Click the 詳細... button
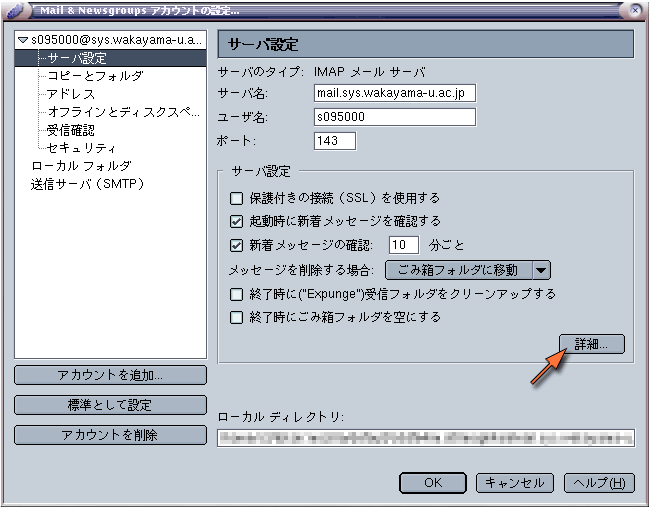 (592, 344)
